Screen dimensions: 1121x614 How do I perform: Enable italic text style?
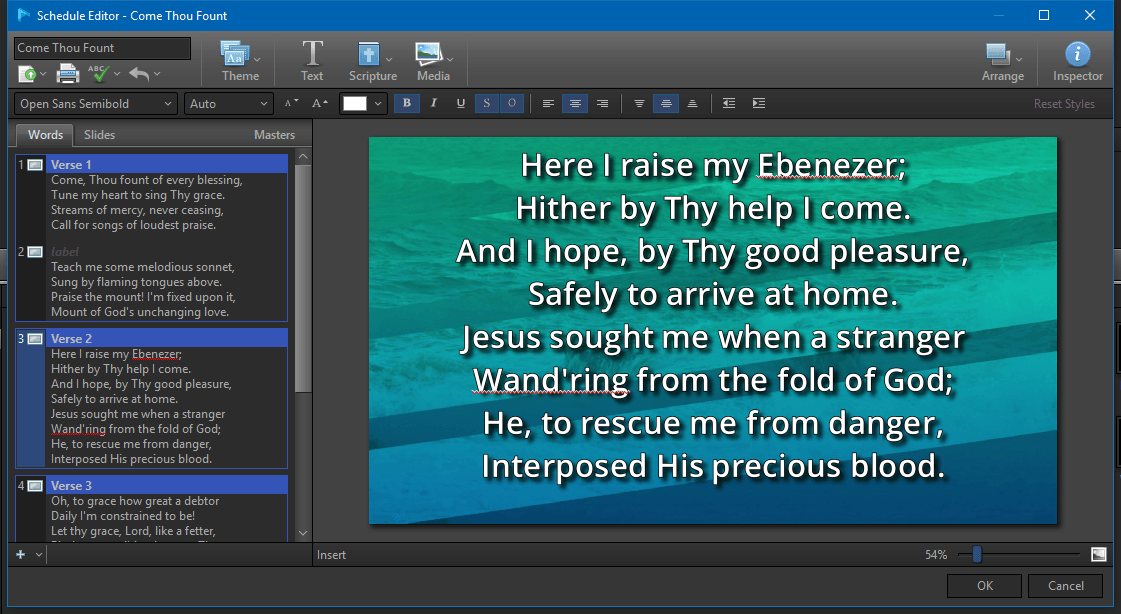coord(433,103)
